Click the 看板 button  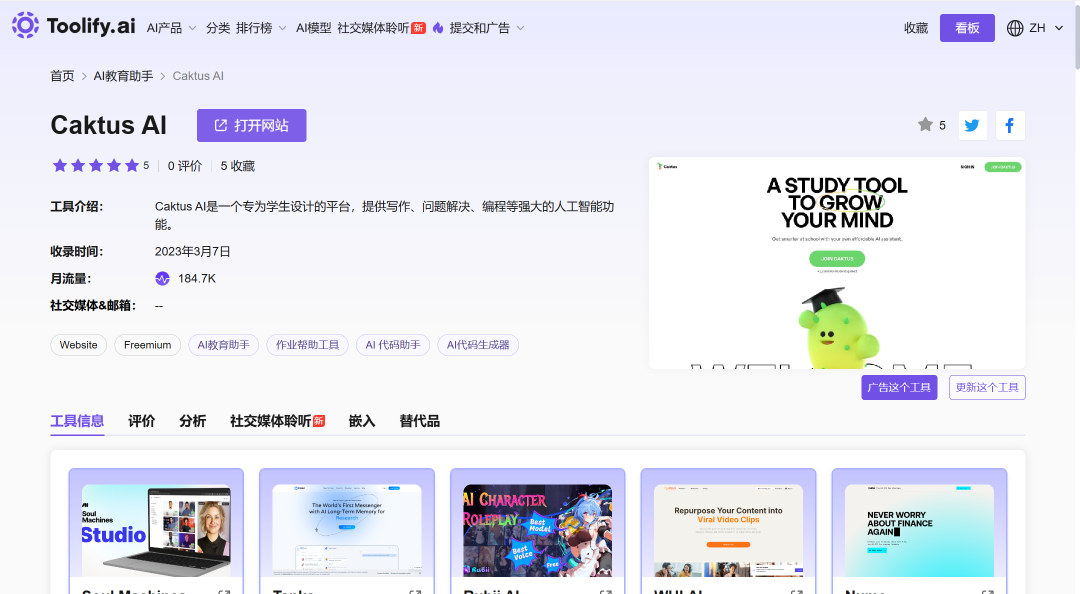[967, 28]
